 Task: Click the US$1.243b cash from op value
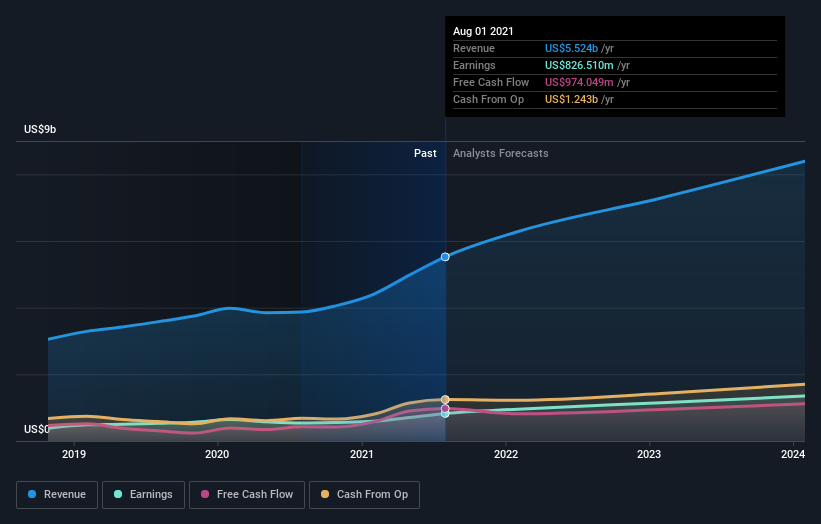(571, 99)
